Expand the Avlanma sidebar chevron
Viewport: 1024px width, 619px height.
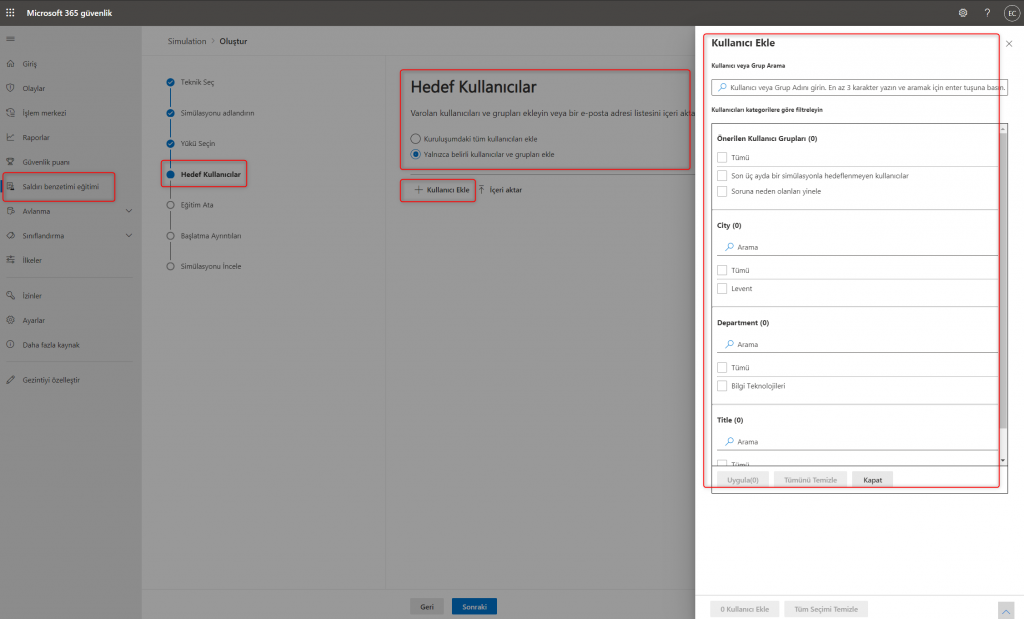point(129,211)
